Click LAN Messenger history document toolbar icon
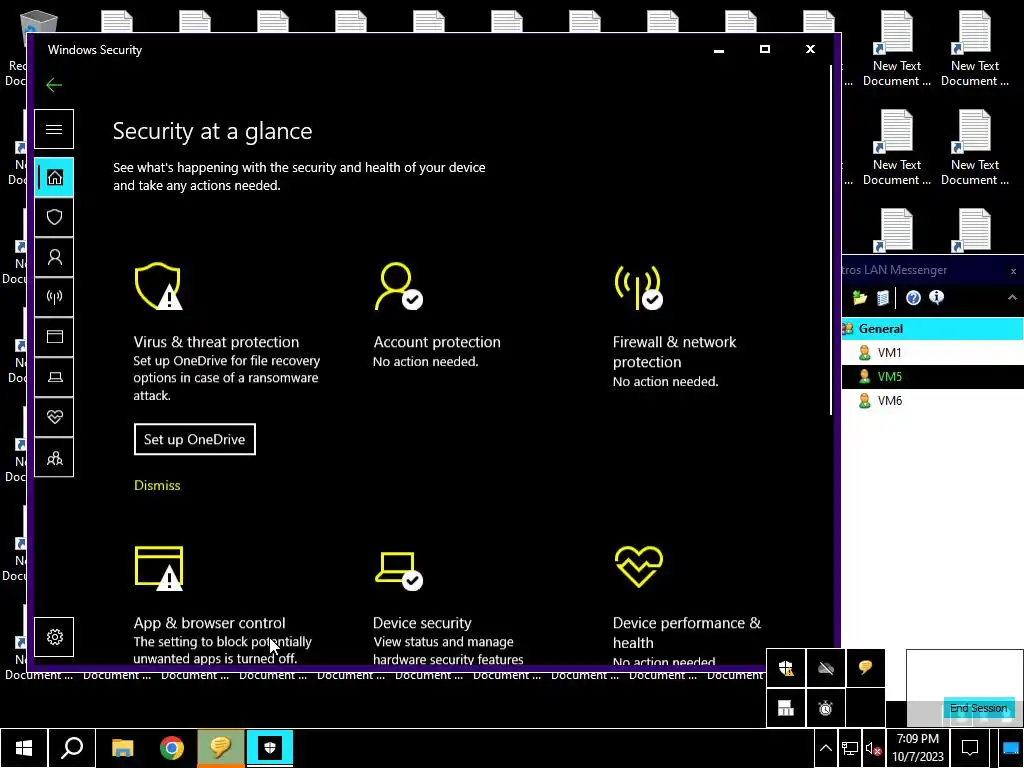 click(x=882, y=298)
